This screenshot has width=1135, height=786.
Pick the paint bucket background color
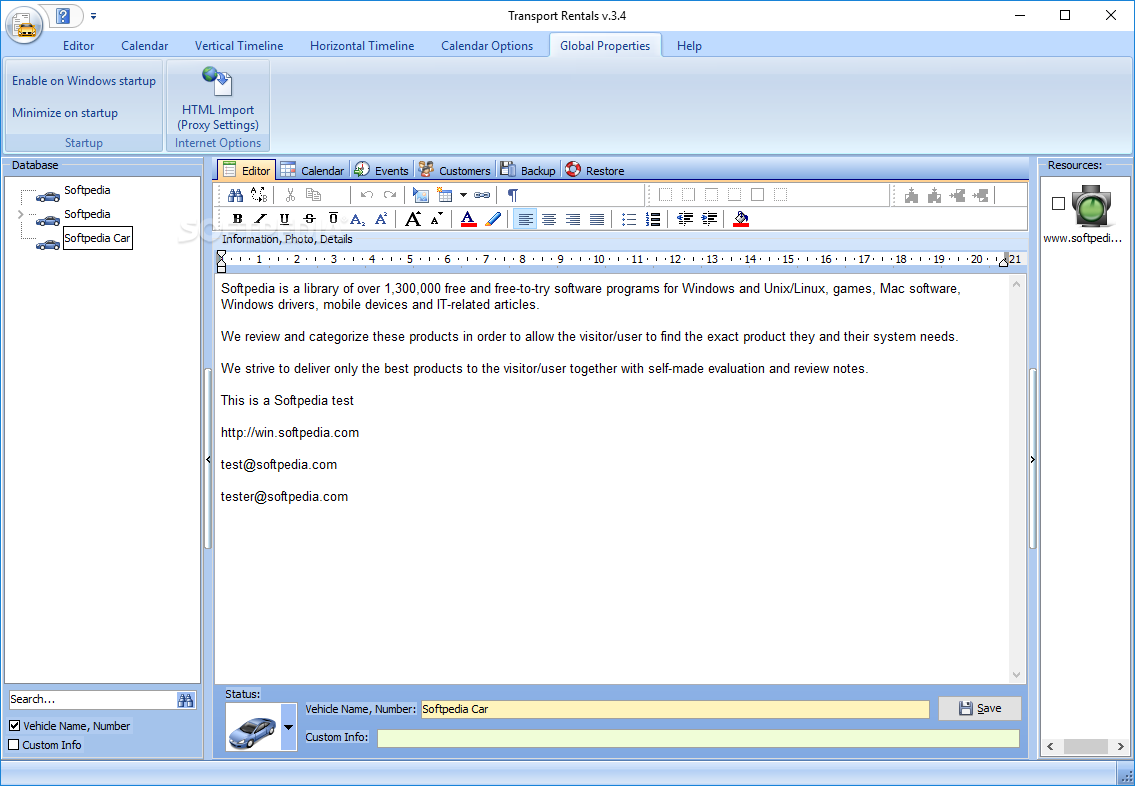coord(741,219)
